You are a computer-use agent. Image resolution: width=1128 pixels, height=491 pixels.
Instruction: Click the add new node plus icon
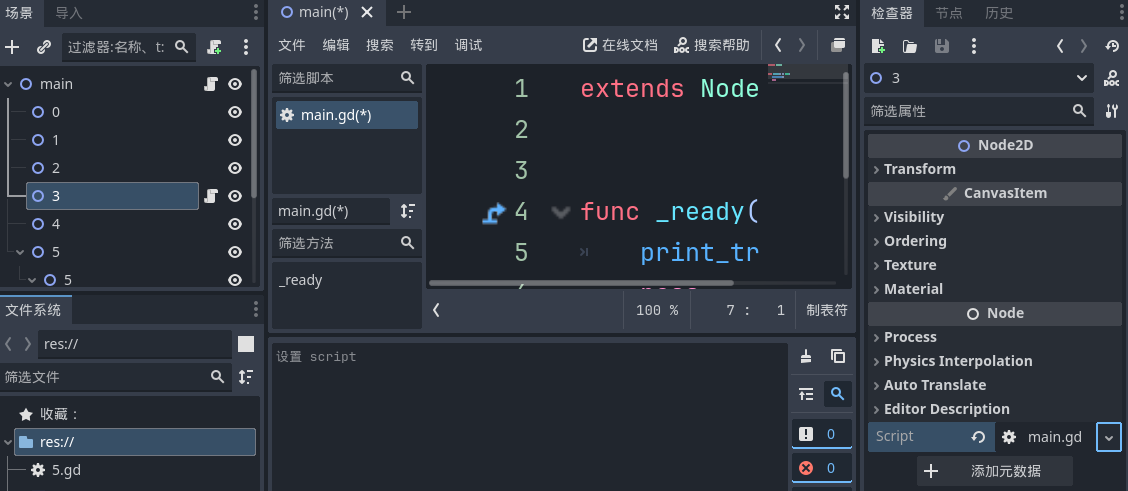pyautogui.click(x=12, y=47)
